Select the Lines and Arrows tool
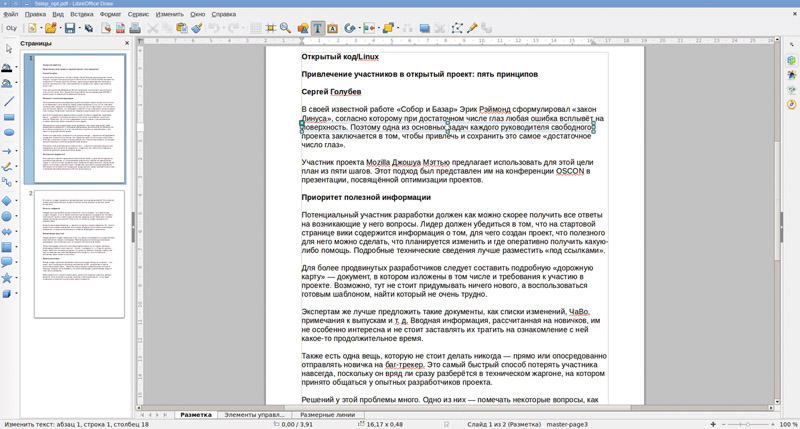This screenshot has width=800, height=429. 7,150
